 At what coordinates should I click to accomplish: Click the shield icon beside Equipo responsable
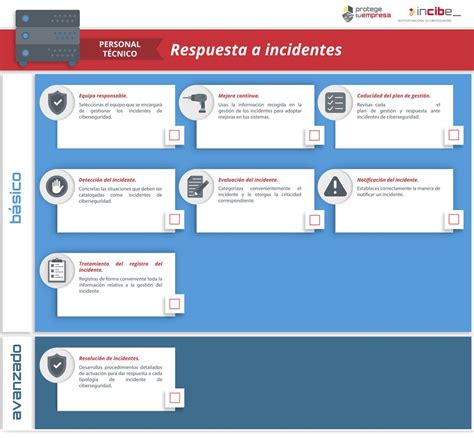click(57, 103)
